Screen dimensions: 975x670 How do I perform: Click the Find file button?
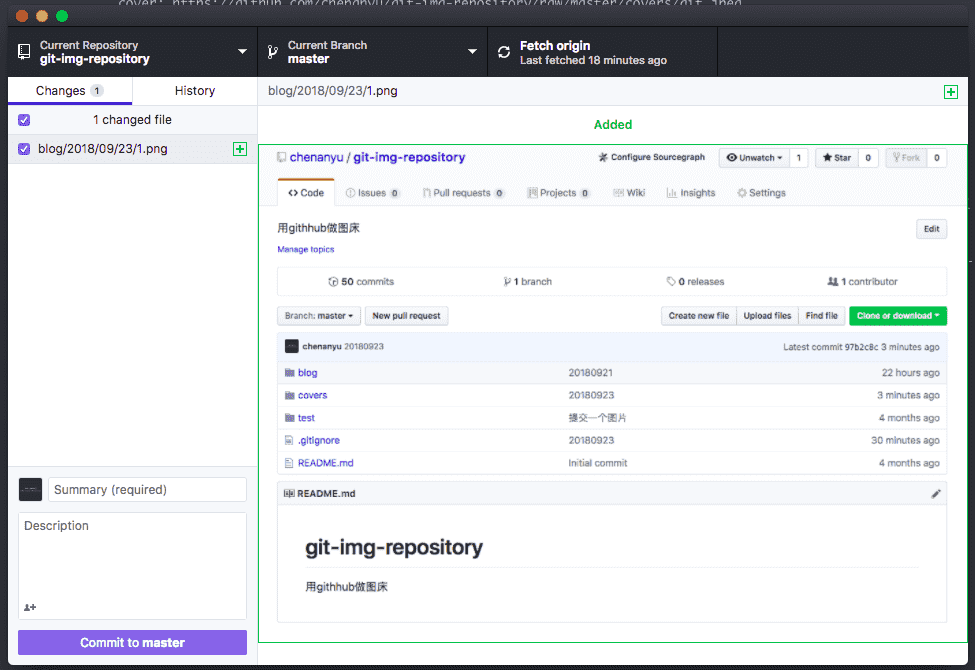(821, 316)
